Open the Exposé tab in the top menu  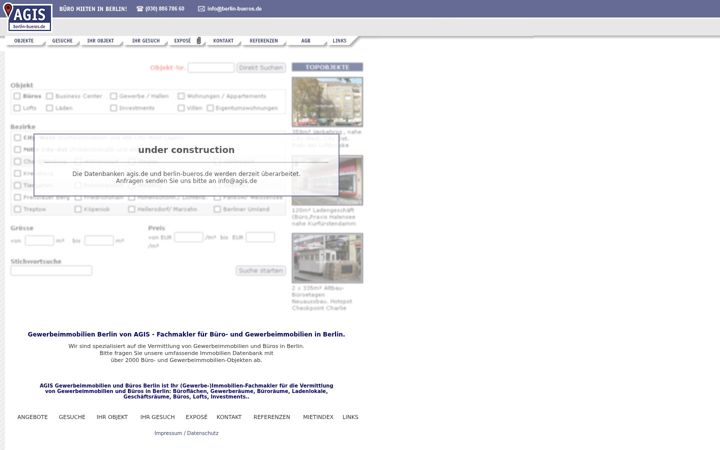[x=182, y=41]
